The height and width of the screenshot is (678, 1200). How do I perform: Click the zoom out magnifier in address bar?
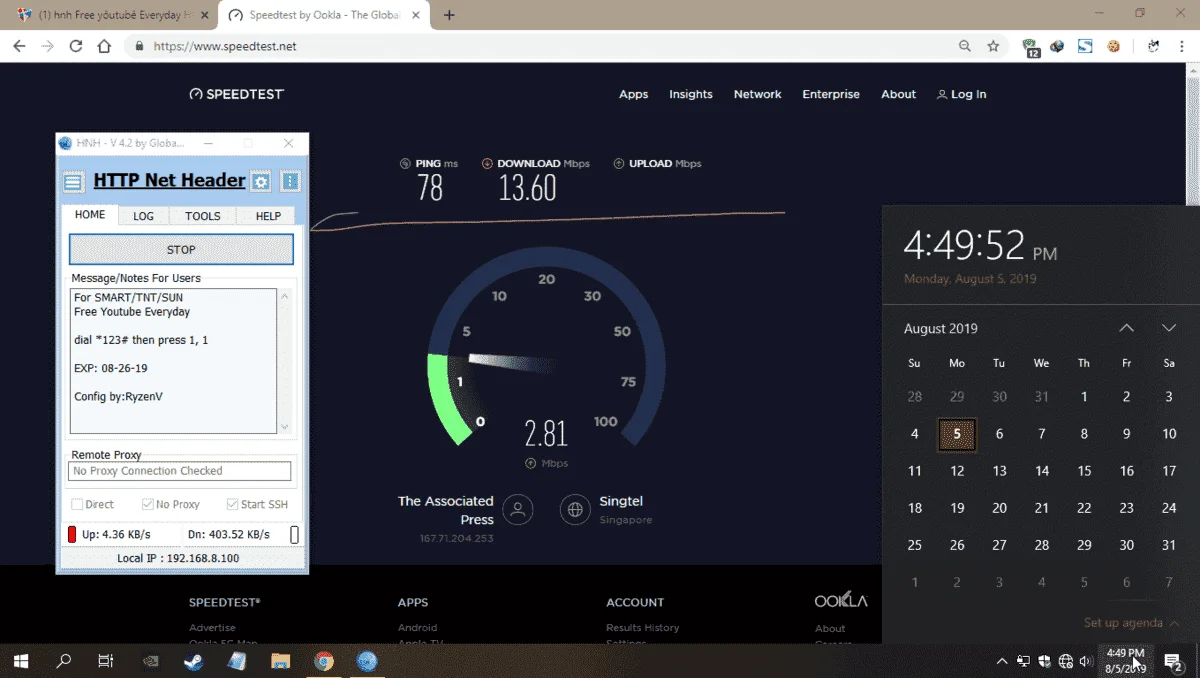[965, 46]
